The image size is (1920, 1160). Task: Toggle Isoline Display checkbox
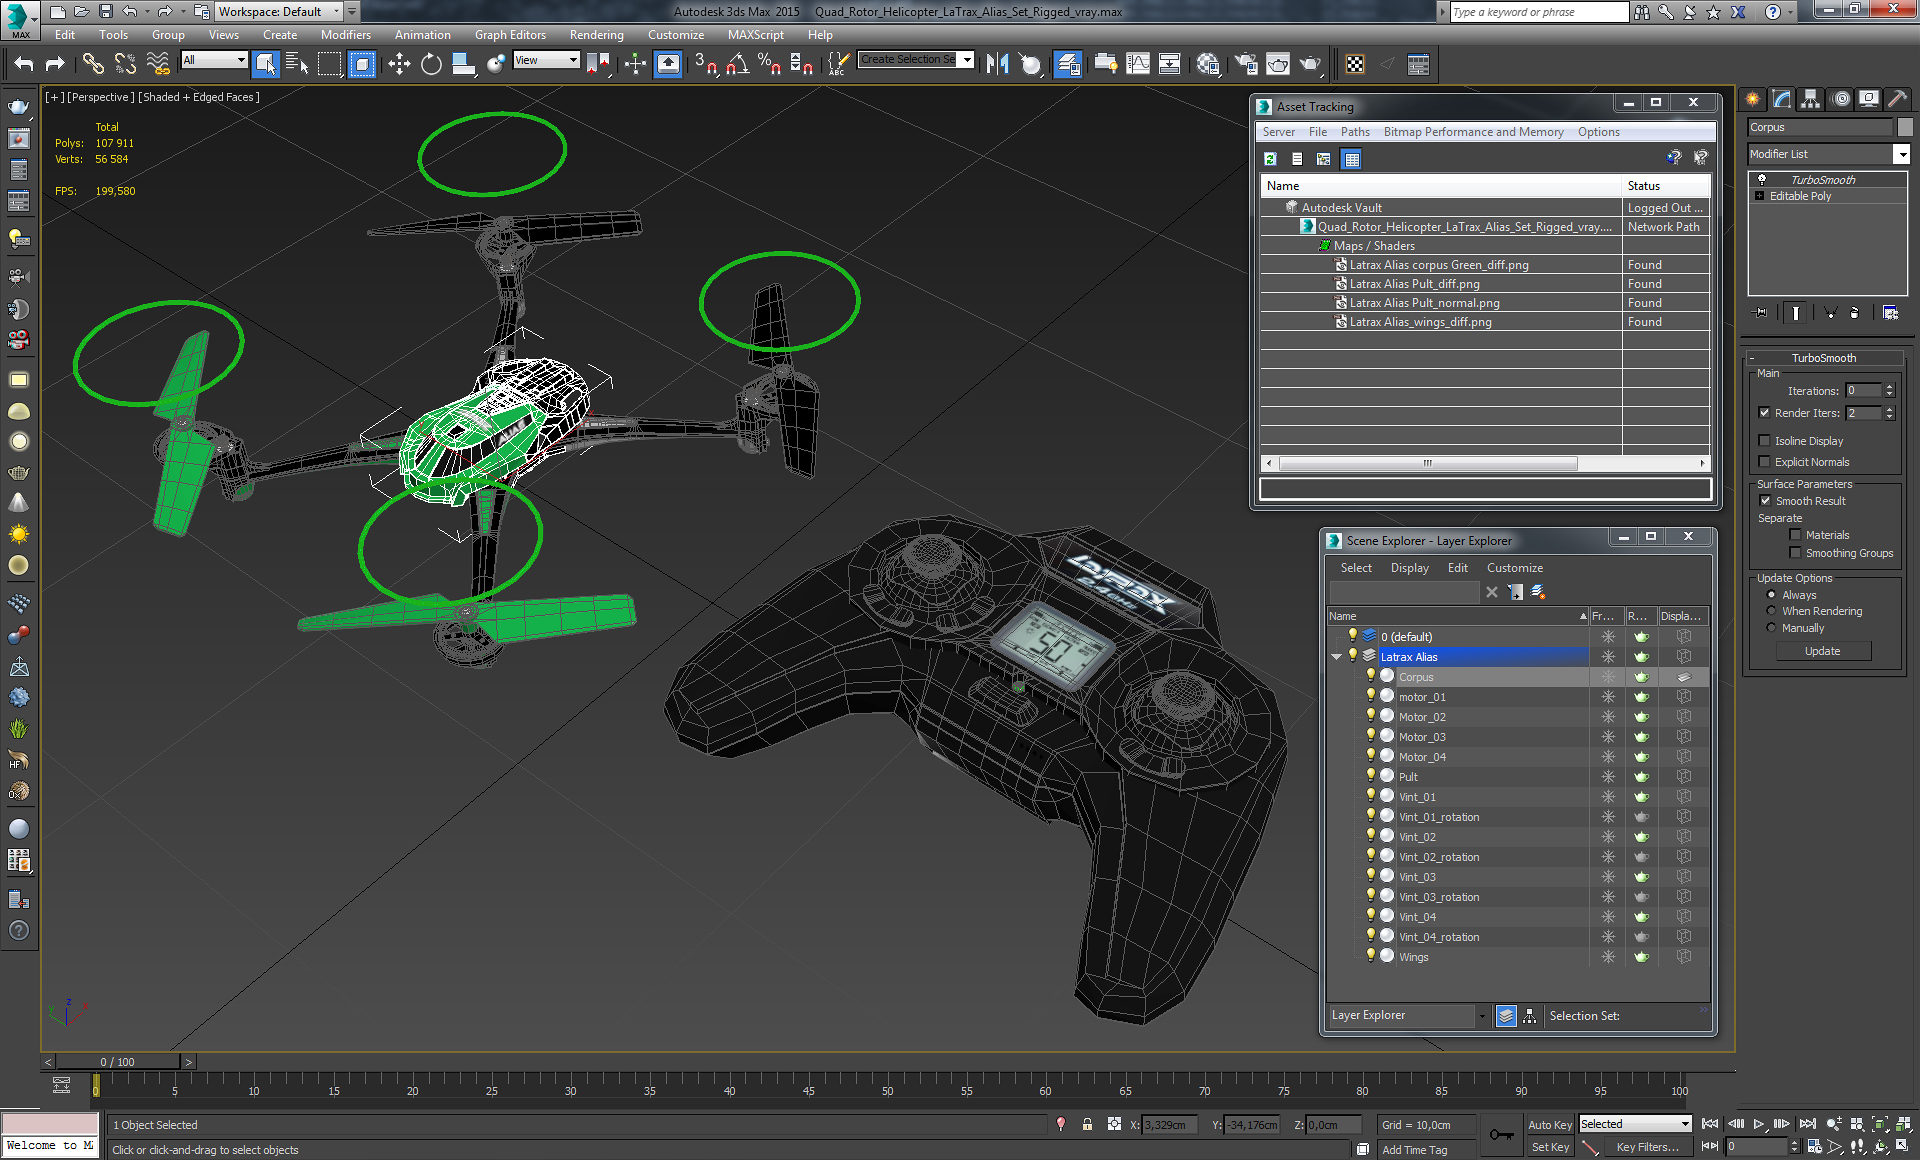point(1764,441)
